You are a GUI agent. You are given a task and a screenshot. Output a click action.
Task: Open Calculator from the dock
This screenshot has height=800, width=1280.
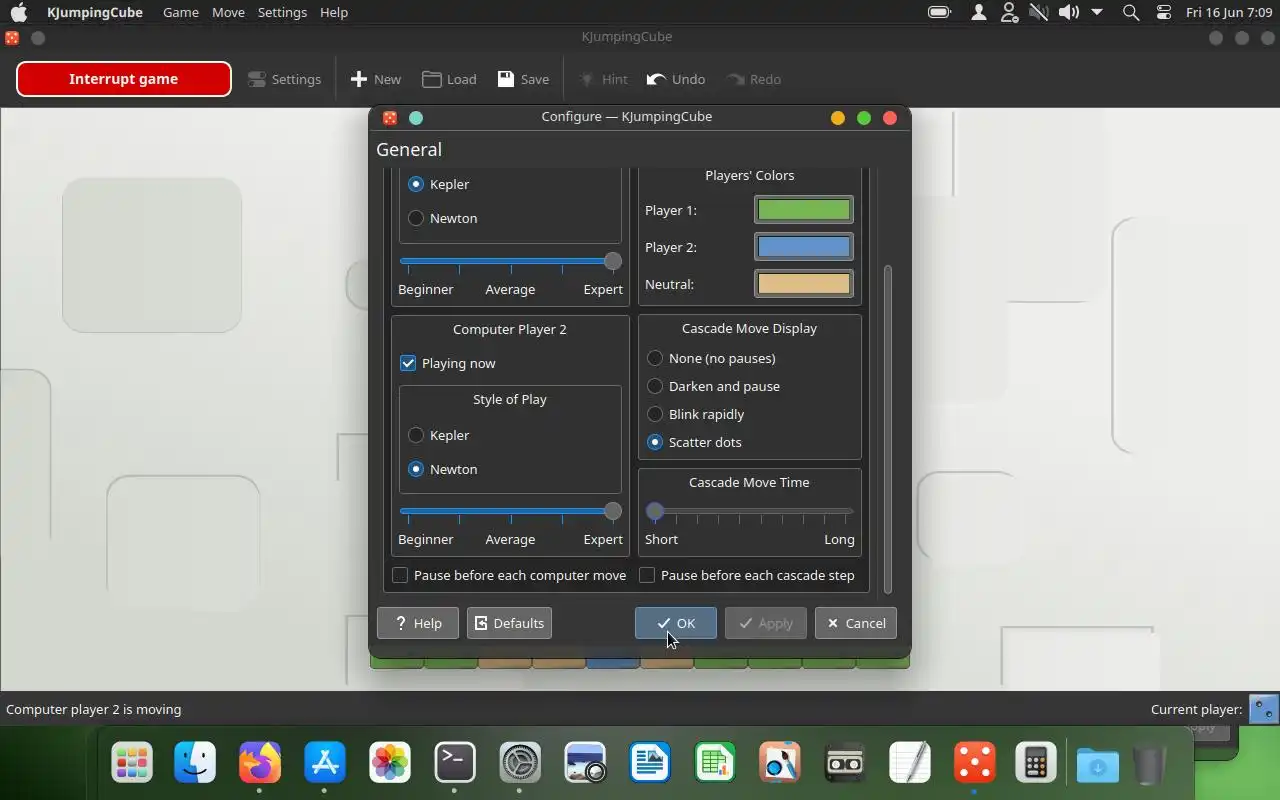point(1035,764)
